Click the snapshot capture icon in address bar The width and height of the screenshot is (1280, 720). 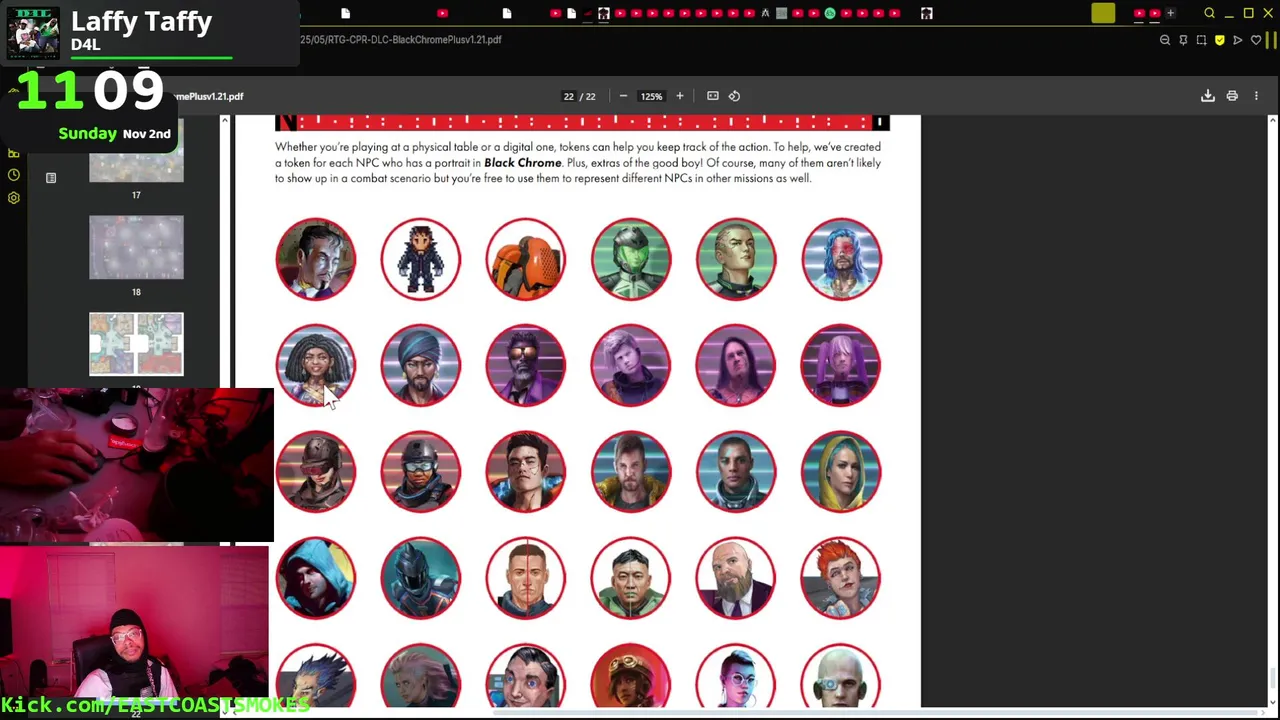click(1201, 40)
